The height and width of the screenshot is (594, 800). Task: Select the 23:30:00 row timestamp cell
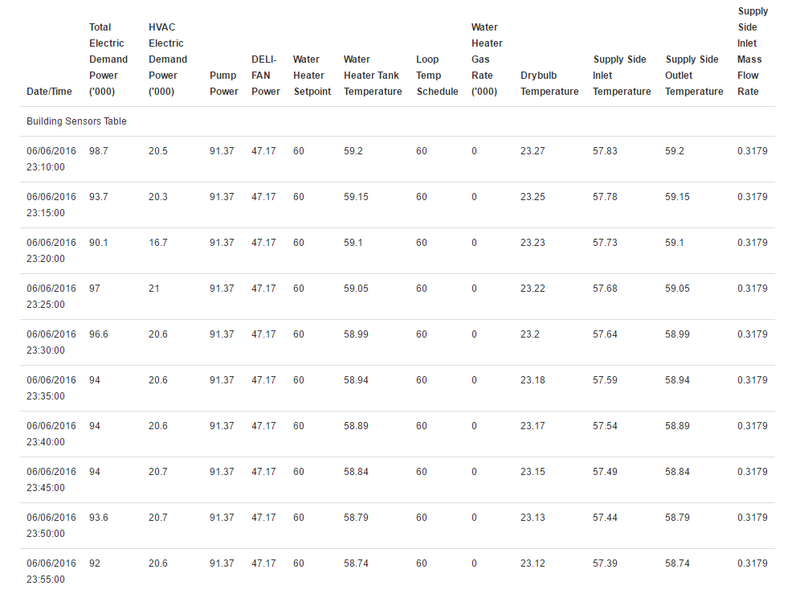[51, 342]
